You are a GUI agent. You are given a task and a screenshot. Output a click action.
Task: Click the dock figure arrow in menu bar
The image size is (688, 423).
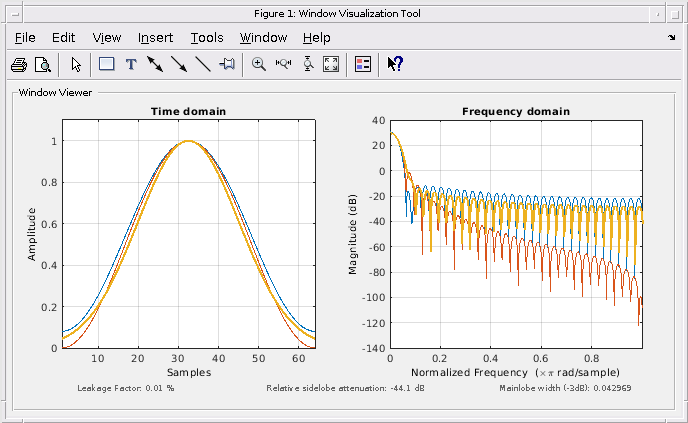click(x=671, y=38)
